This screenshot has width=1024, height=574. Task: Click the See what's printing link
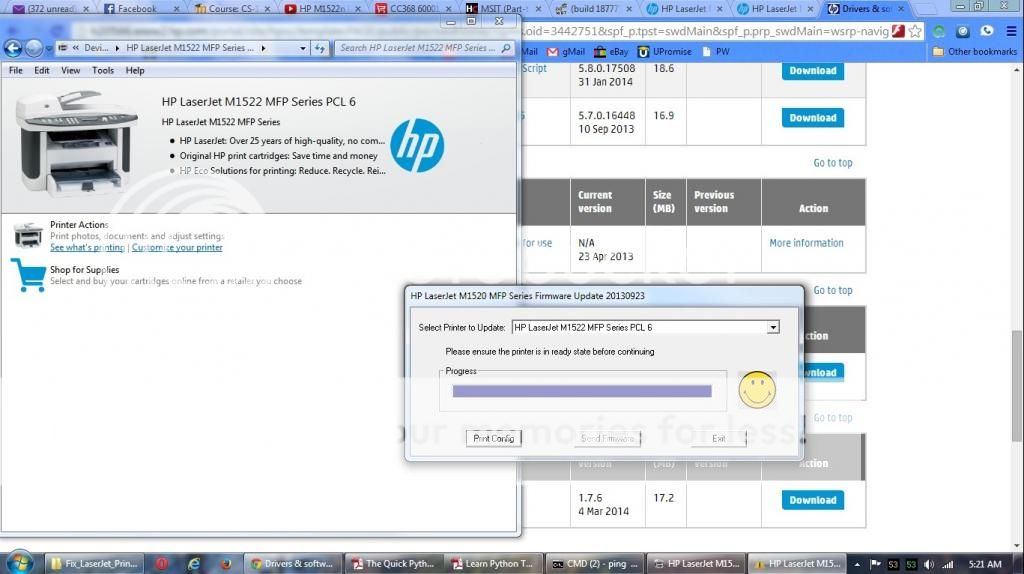click(87, 247)
